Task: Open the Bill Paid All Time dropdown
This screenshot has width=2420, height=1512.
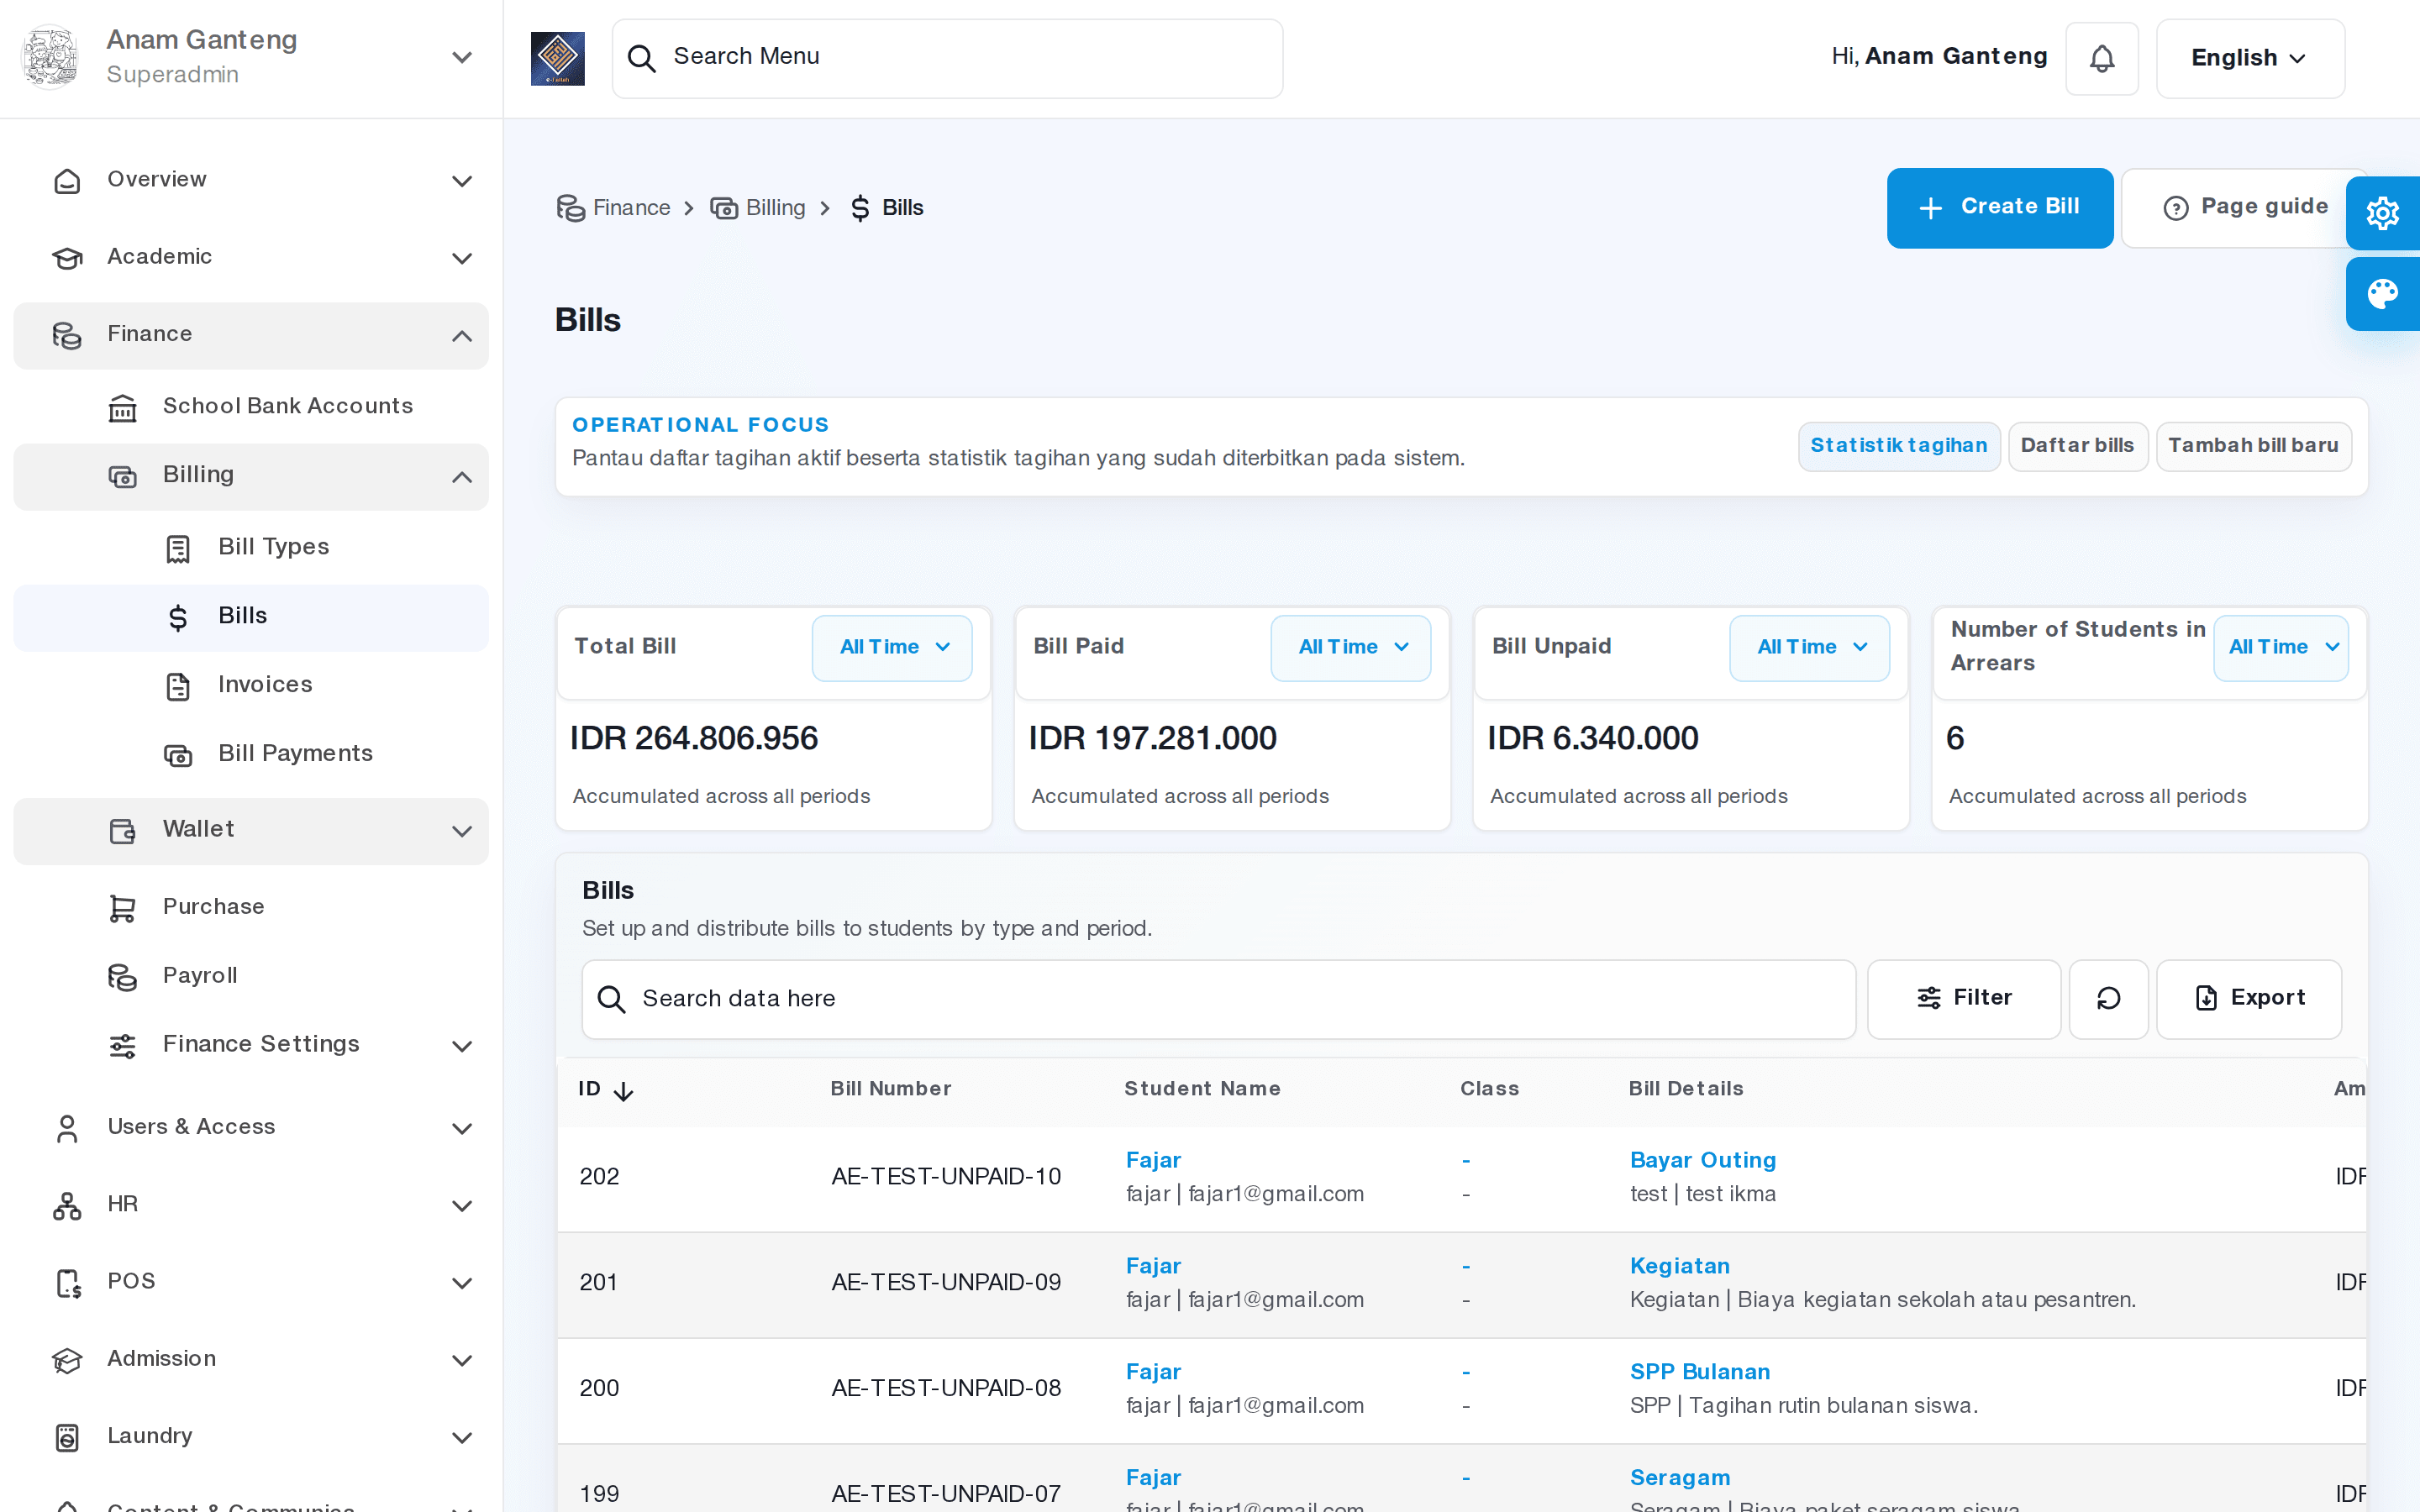Action: point(1350,648)
